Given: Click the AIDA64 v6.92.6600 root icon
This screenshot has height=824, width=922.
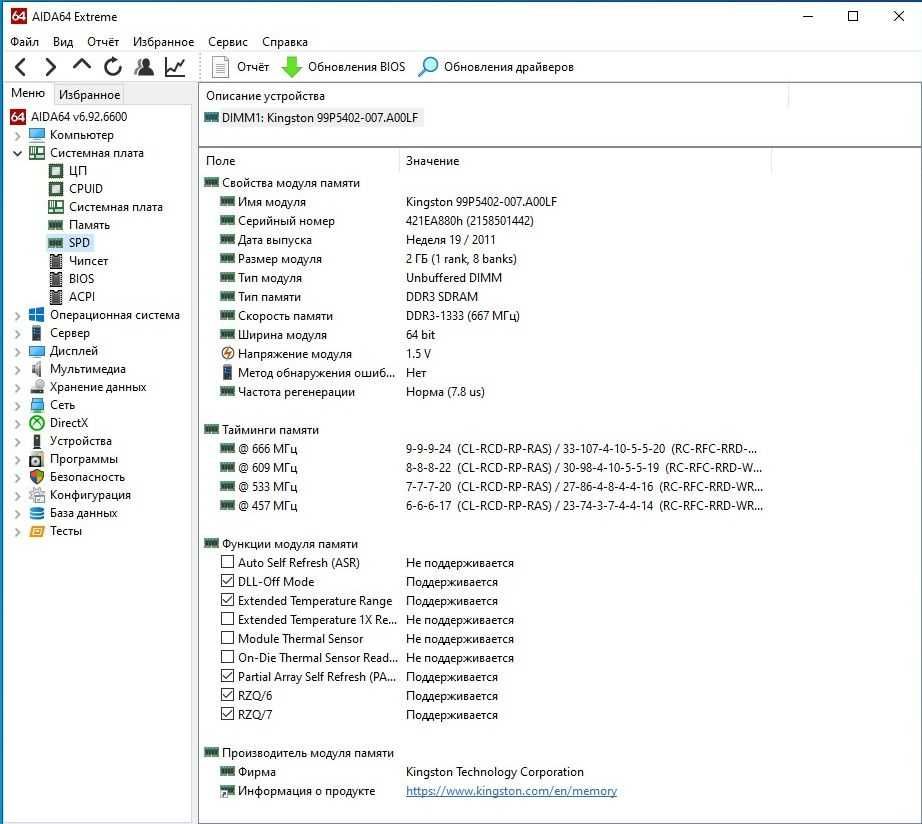Looking at the screenshot, I should pos(18,116).
